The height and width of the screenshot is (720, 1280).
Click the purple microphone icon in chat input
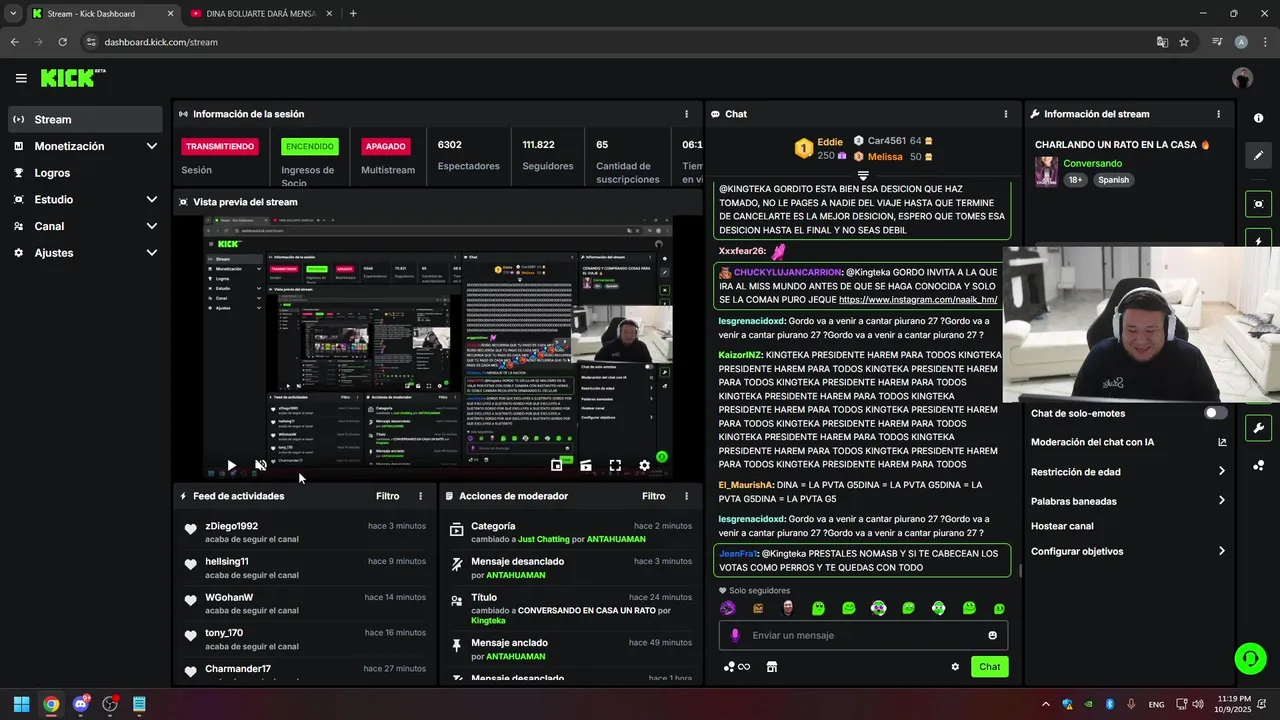click(735, 635)
